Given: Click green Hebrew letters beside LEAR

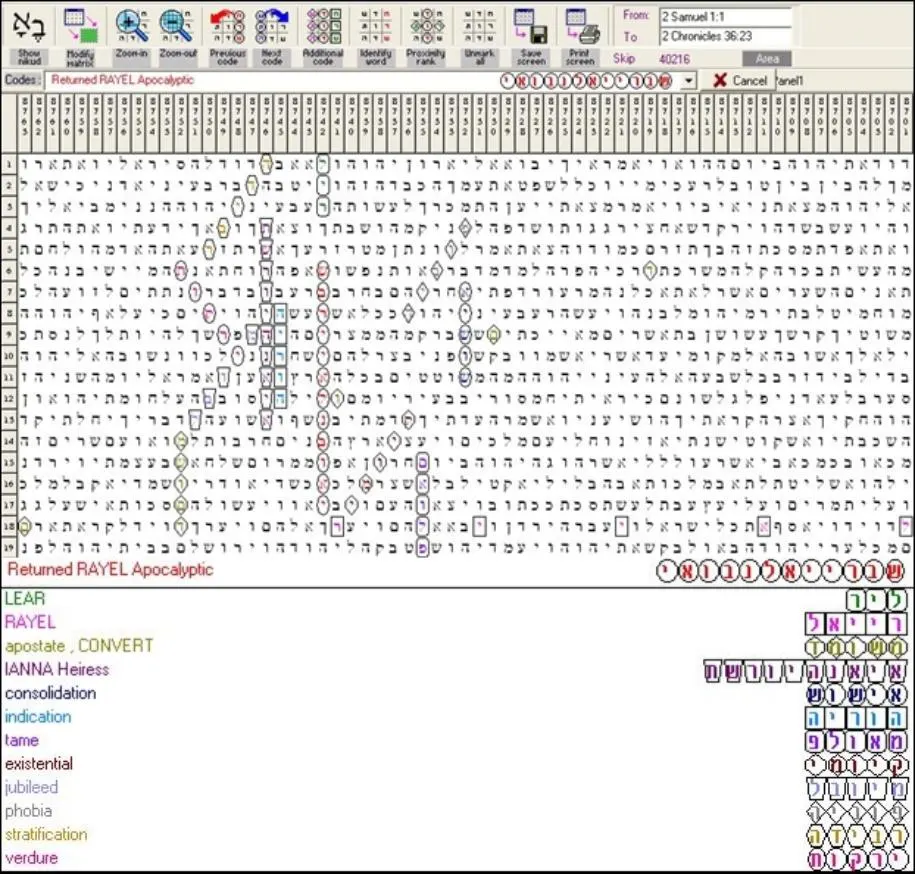Looking at the screenshot, I should (877, 600).
